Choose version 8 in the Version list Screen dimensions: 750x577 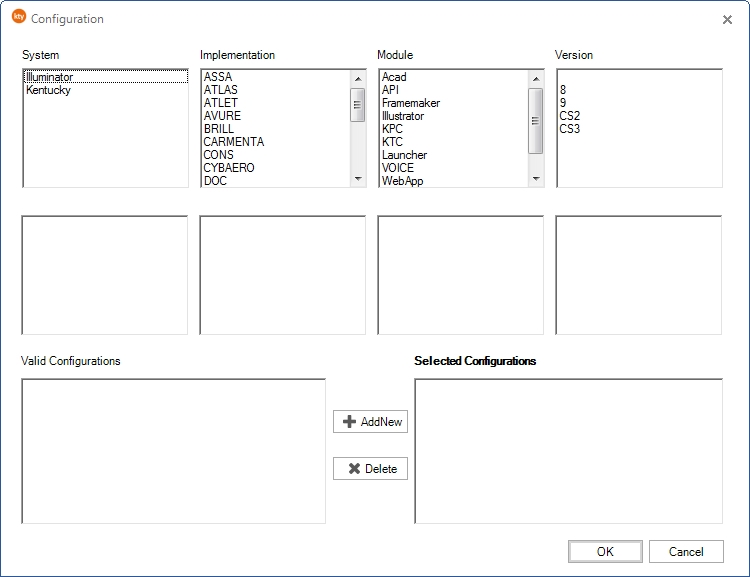pyautogui.click(x=563, y=90)
